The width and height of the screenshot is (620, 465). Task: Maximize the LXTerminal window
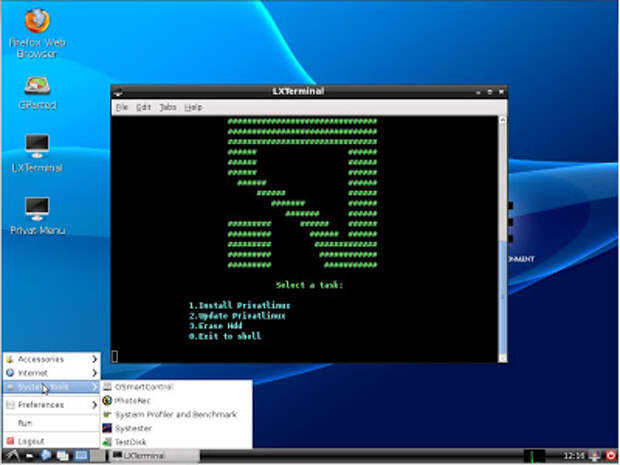pyautogui.click(x=490, y=92)
